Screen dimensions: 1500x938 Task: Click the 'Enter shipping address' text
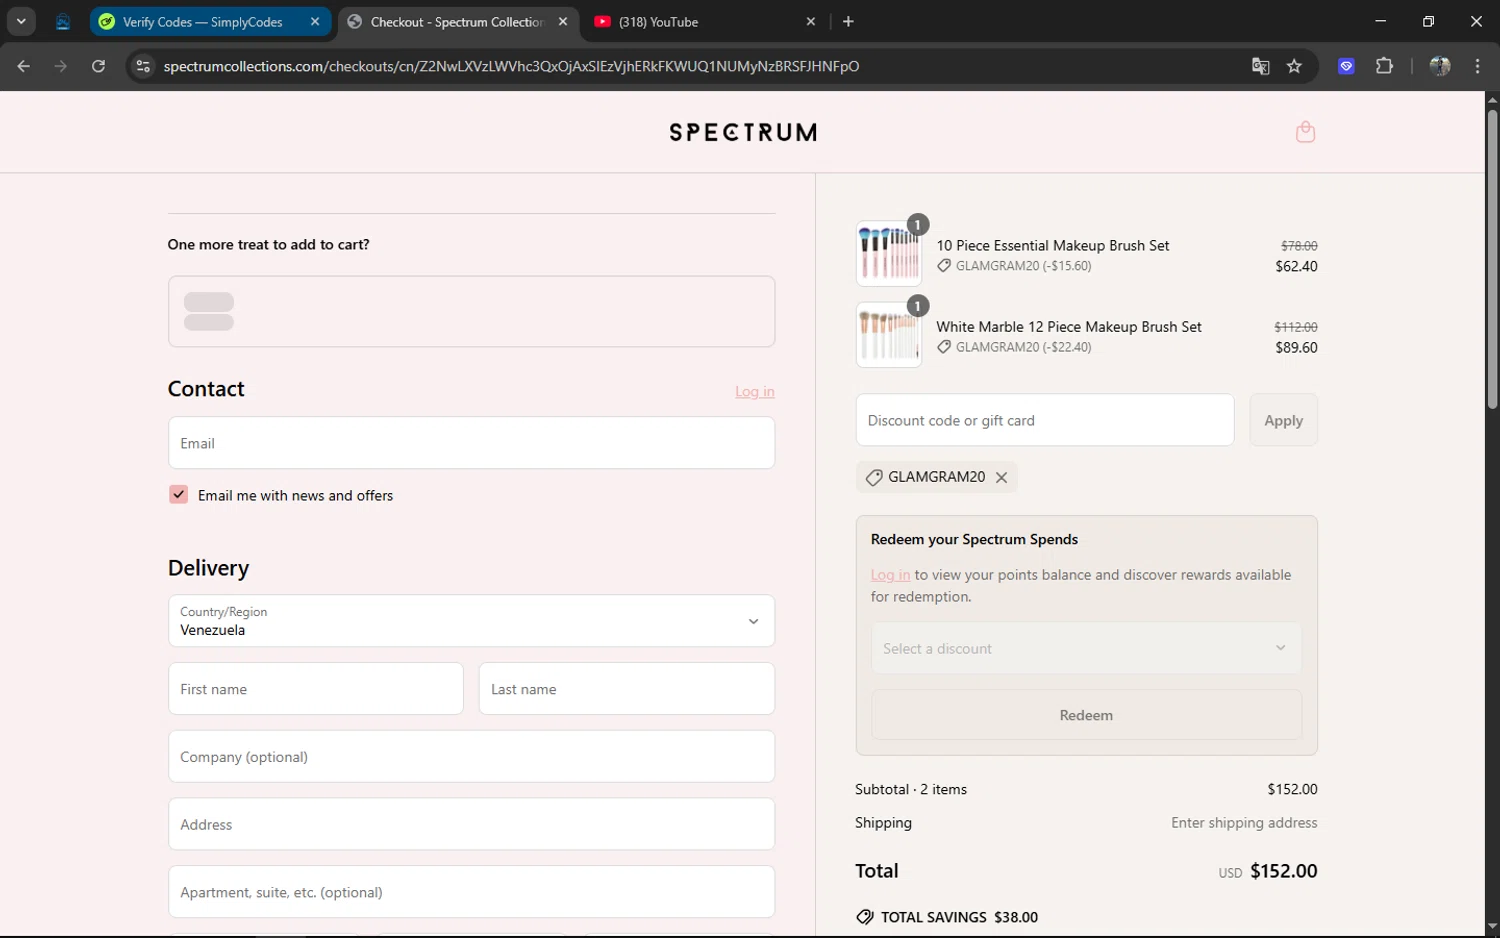point(1244,823)
